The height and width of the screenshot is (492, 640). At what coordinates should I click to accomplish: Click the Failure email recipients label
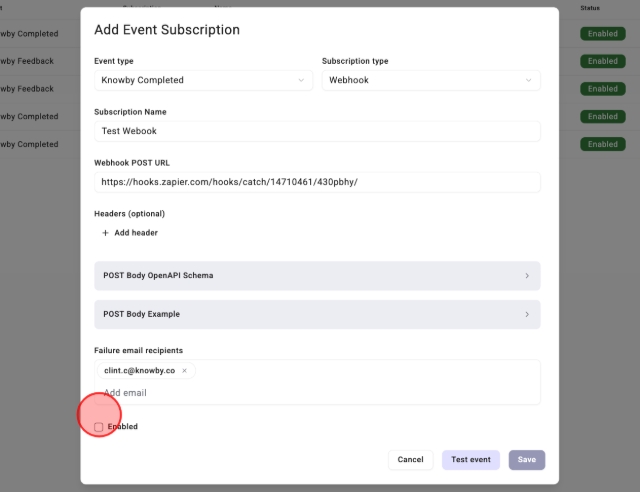[x=138, y=350]
